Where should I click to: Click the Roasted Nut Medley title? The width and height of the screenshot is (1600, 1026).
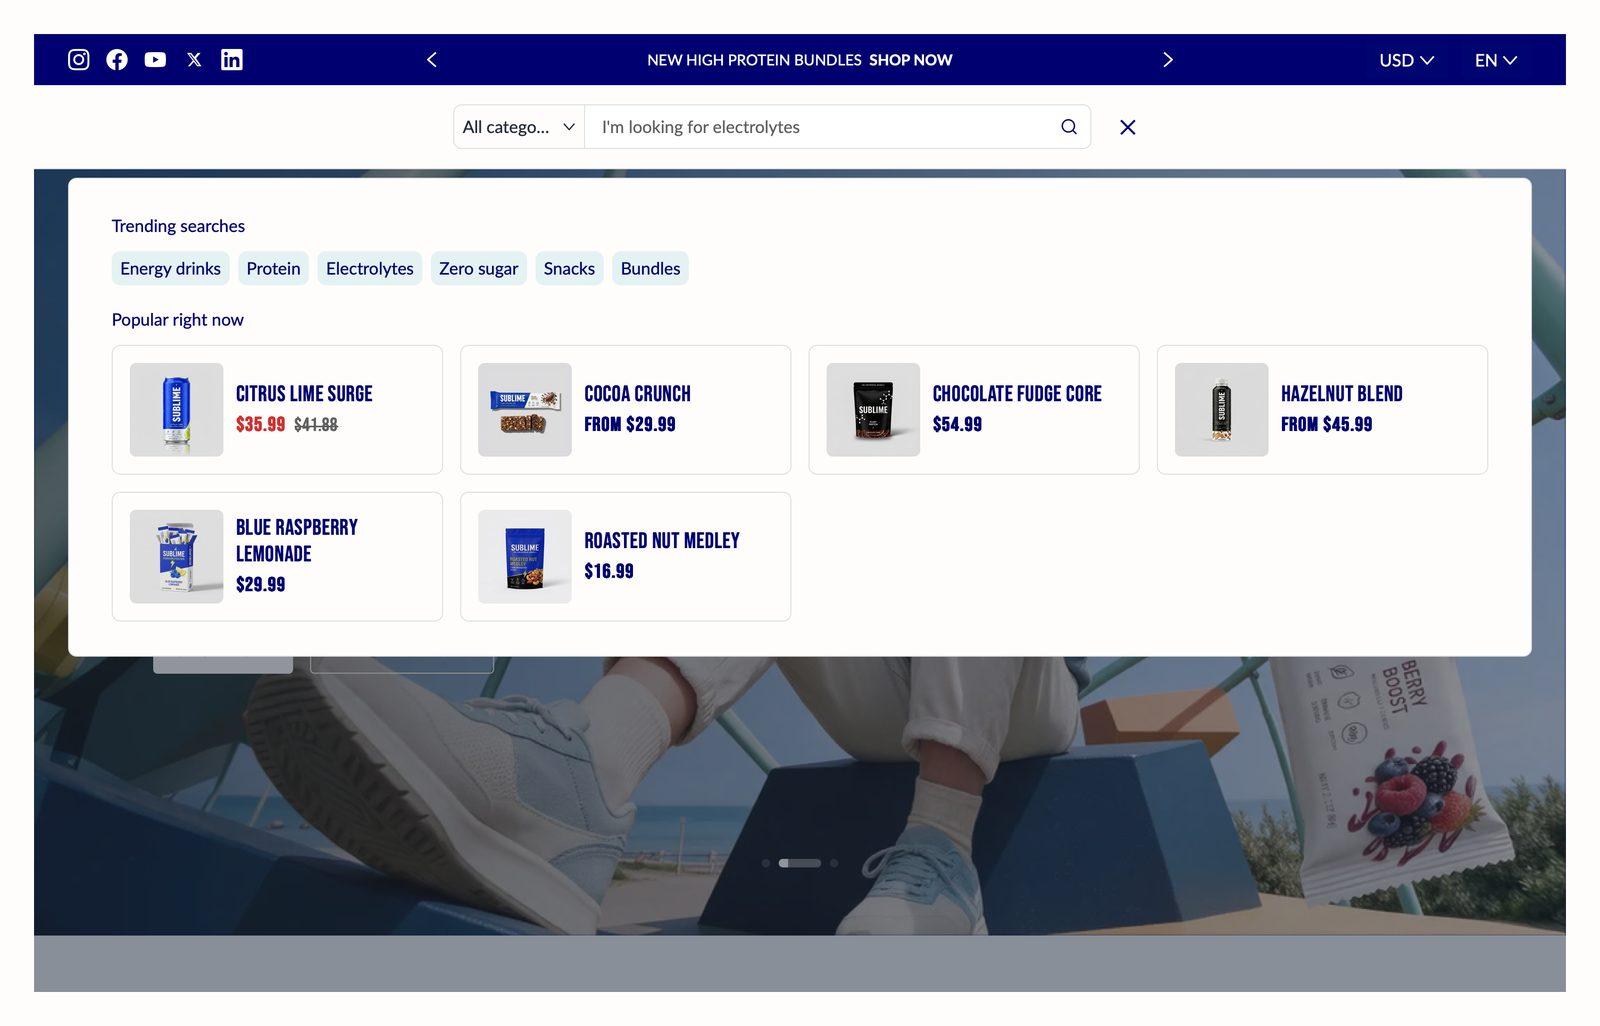662,541
